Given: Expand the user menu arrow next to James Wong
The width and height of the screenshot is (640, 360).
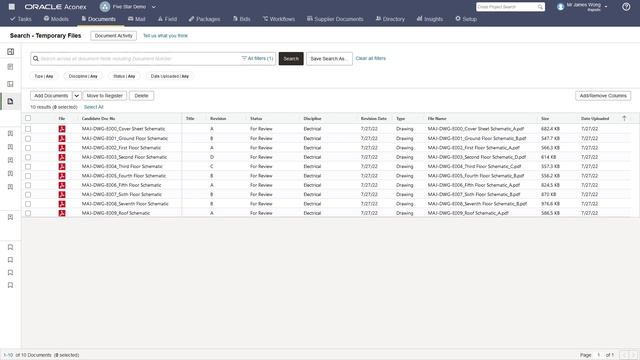Looking at the screenshot, I should click(x=606, y=7).
